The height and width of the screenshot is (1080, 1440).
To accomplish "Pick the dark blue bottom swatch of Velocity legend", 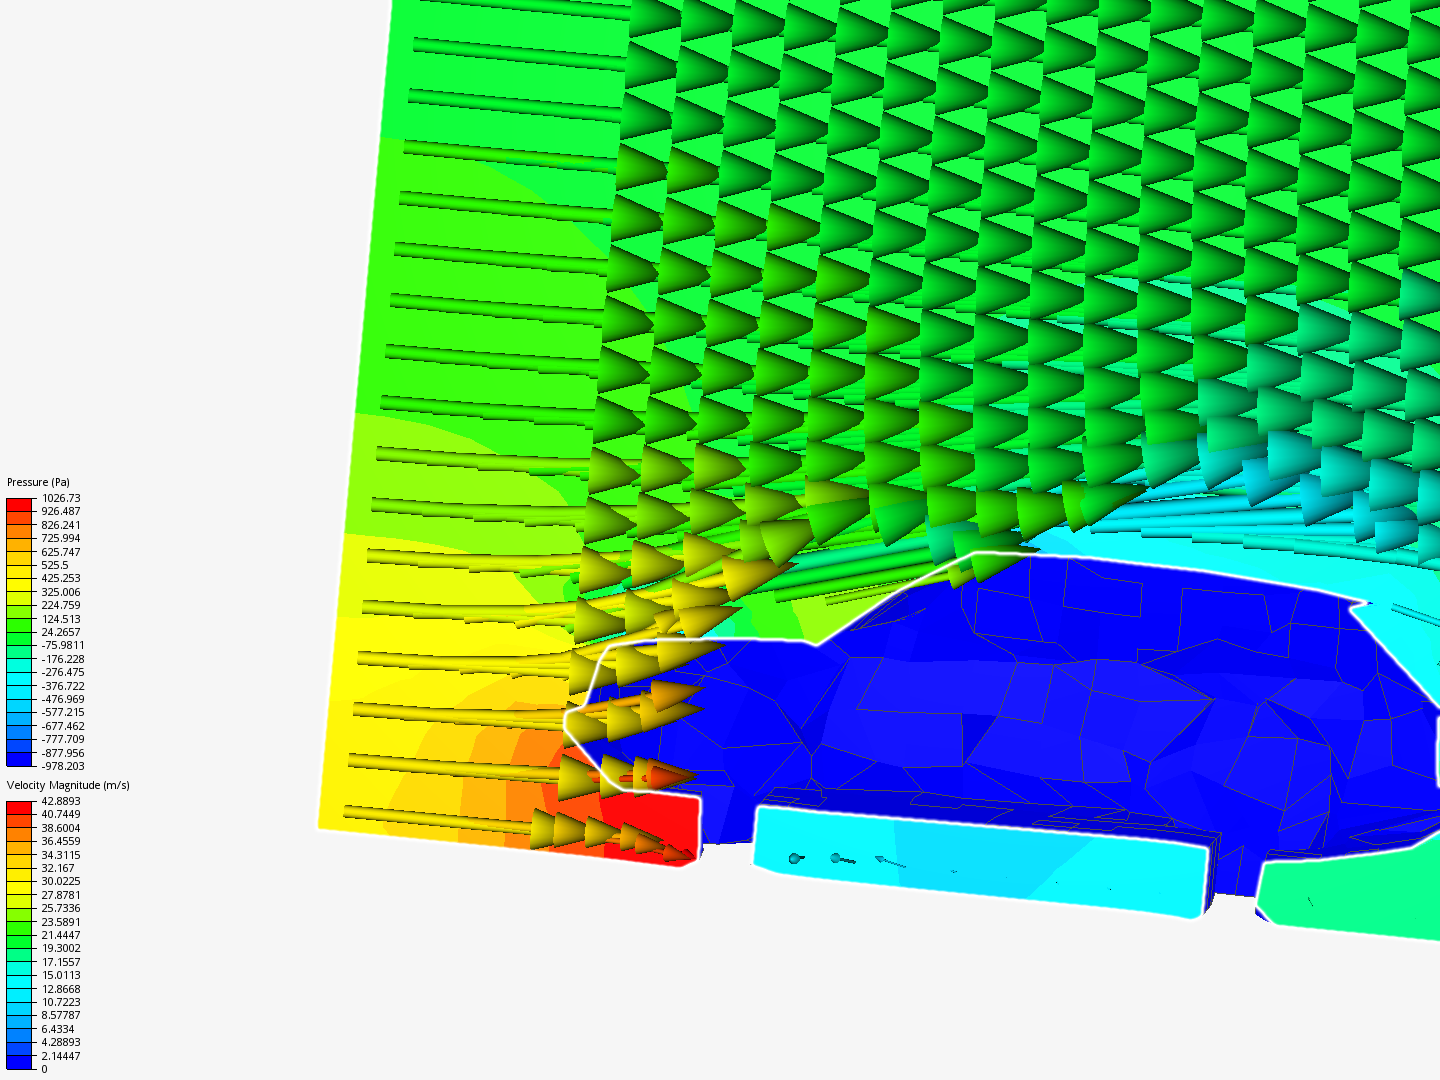I will click(x=19, y=1062).
